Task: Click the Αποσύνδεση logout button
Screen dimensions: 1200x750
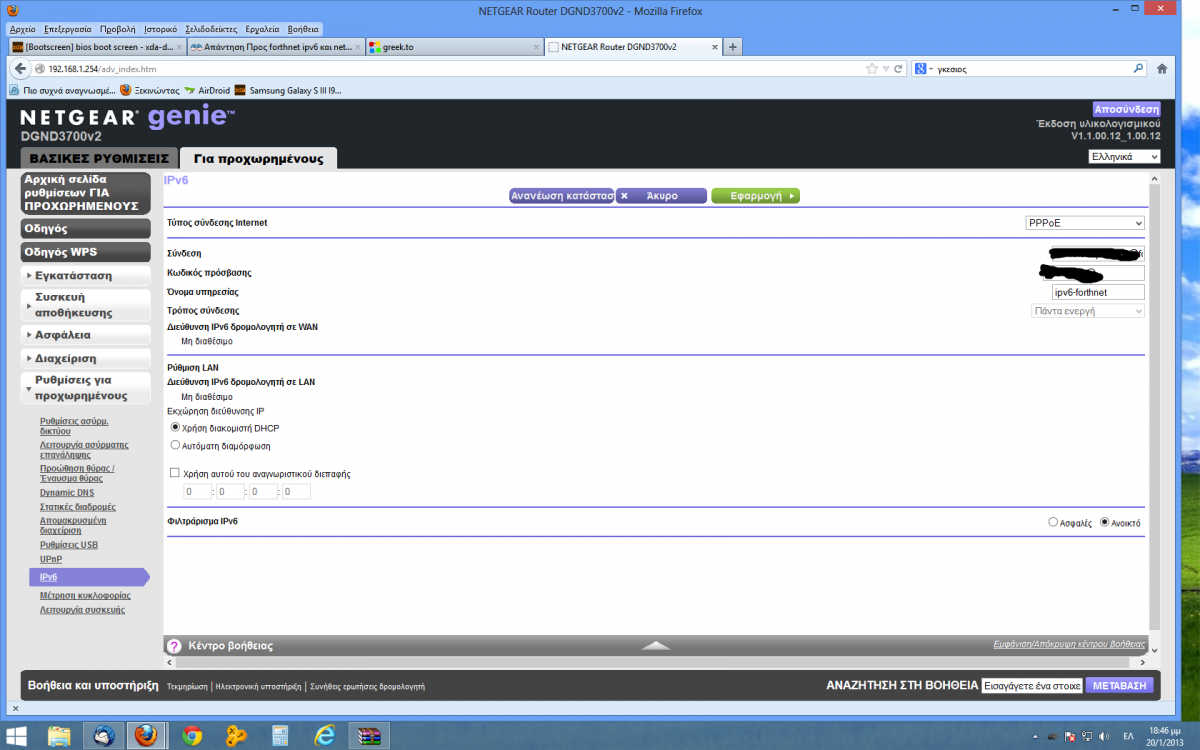Action: pos(1127,109)
